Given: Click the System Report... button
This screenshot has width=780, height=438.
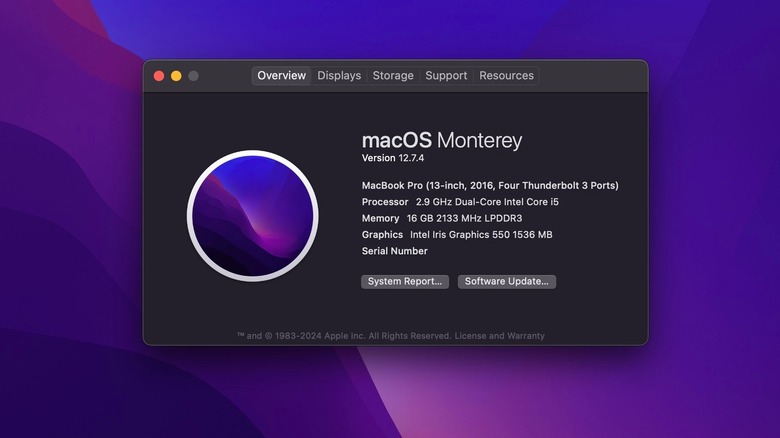Looking at the screenshot, I should pyautogui.click(x=405, y=282).
